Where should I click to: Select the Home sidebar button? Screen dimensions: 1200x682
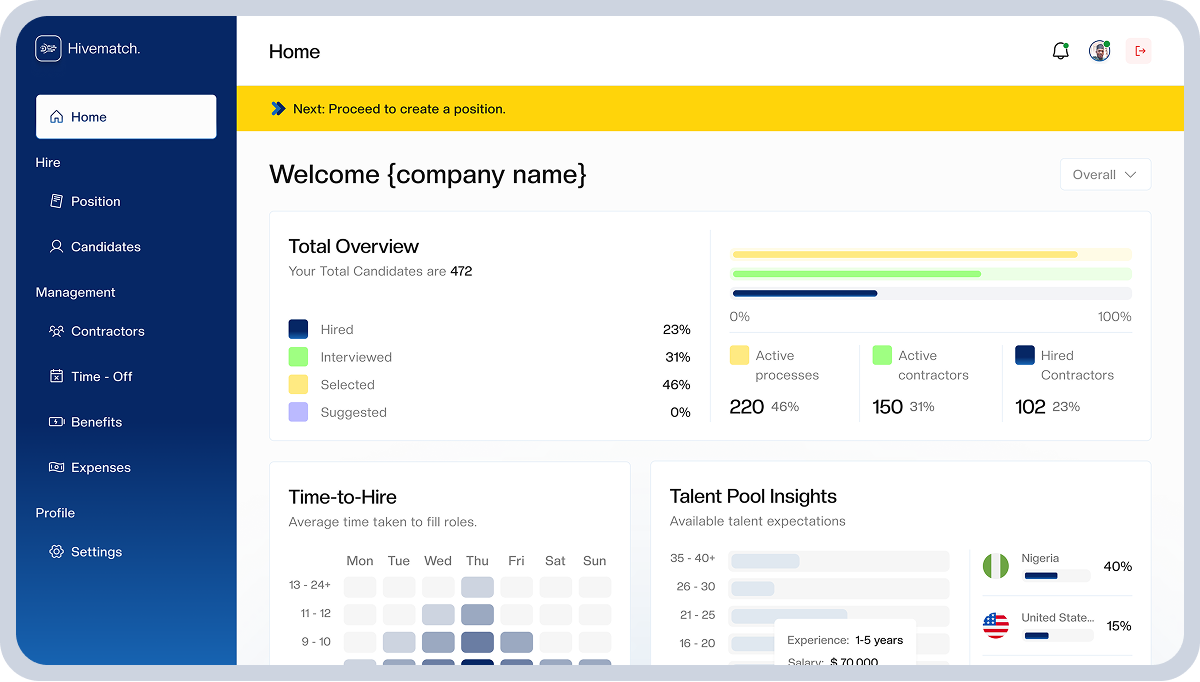[126, 117]
